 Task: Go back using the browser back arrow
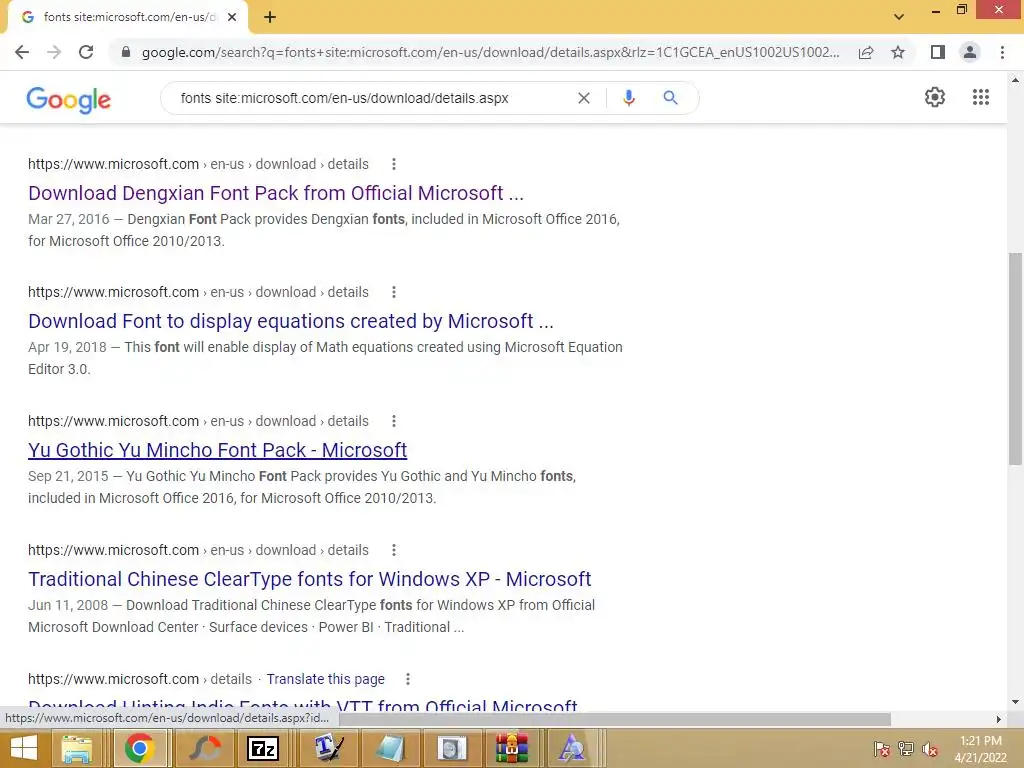pos(22,52)
